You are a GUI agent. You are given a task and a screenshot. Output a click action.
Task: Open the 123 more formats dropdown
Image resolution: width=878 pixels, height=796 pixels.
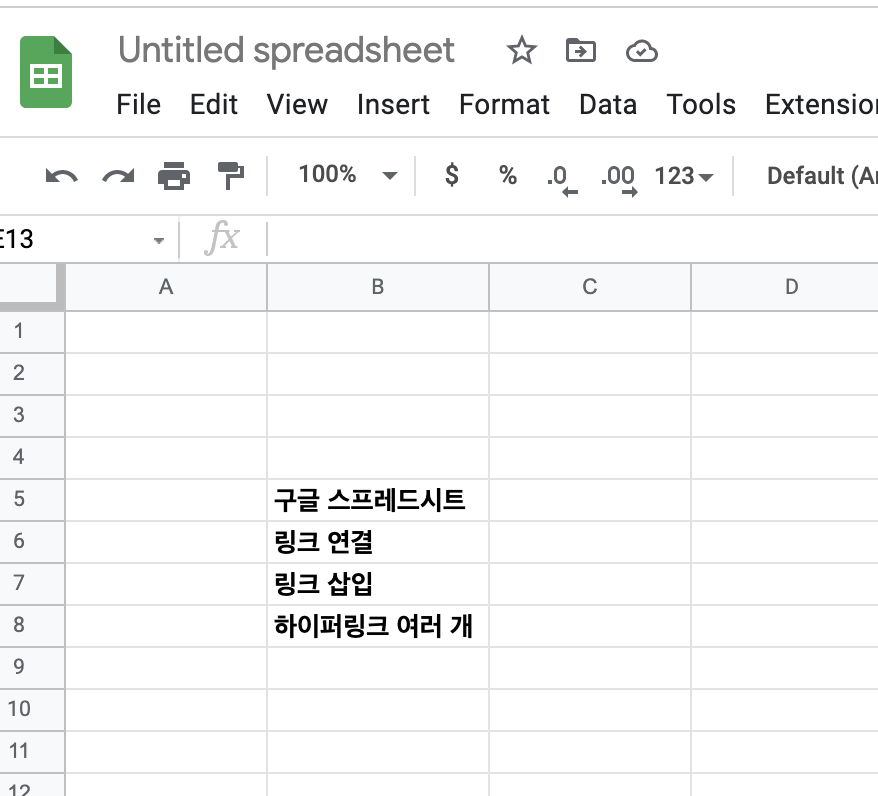coord(684,176)
